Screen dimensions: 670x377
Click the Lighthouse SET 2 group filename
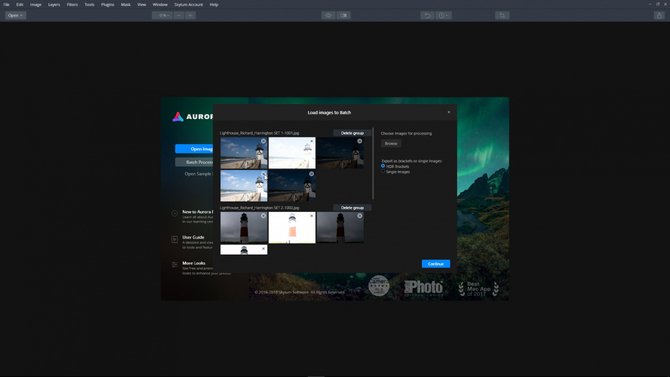(259, 208)
